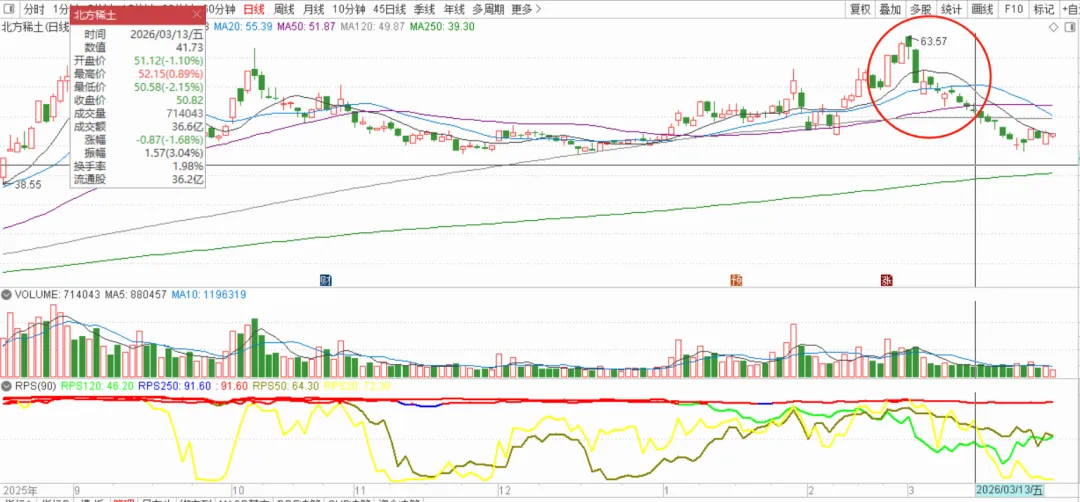Select the 10分钟 period tab
Viewport: 1080px width, 502px height.
click(x=349, y=9)
